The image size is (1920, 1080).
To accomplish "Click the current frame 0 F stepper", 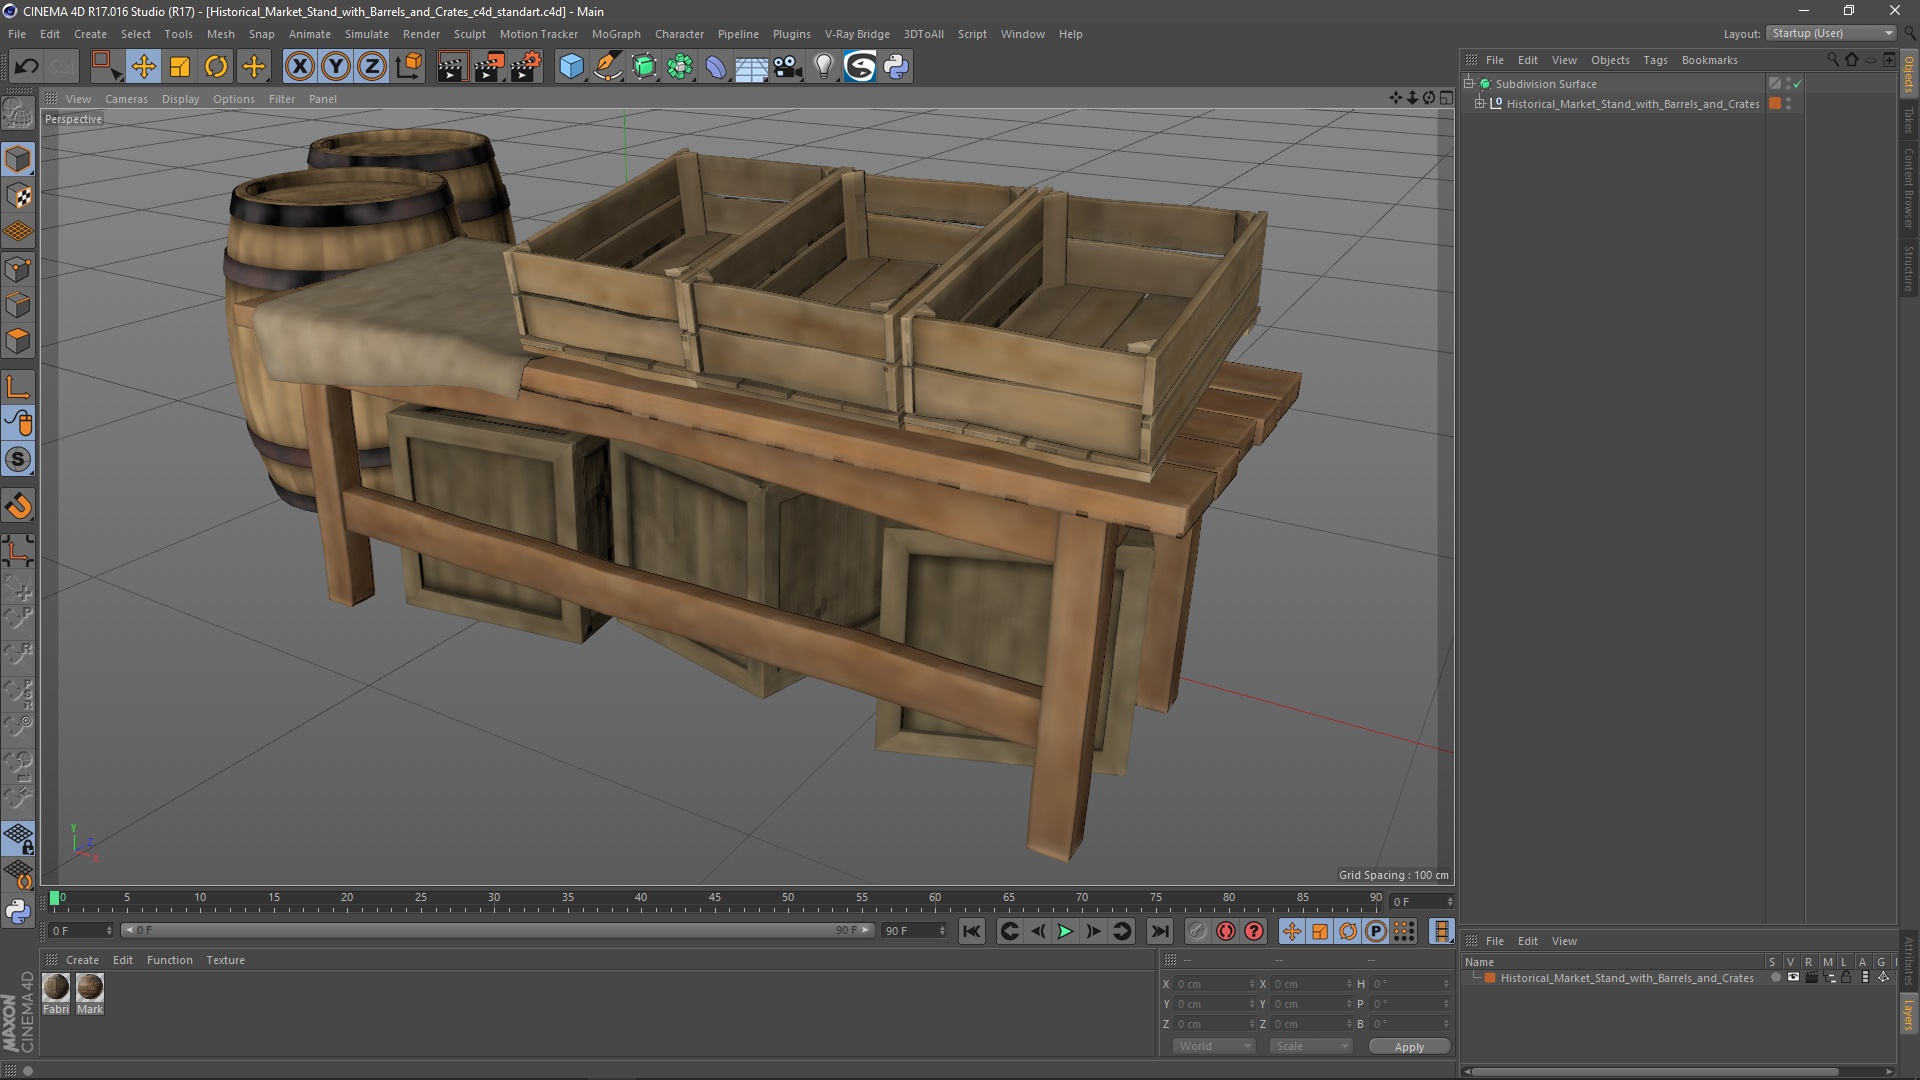I will [1450, 902].
